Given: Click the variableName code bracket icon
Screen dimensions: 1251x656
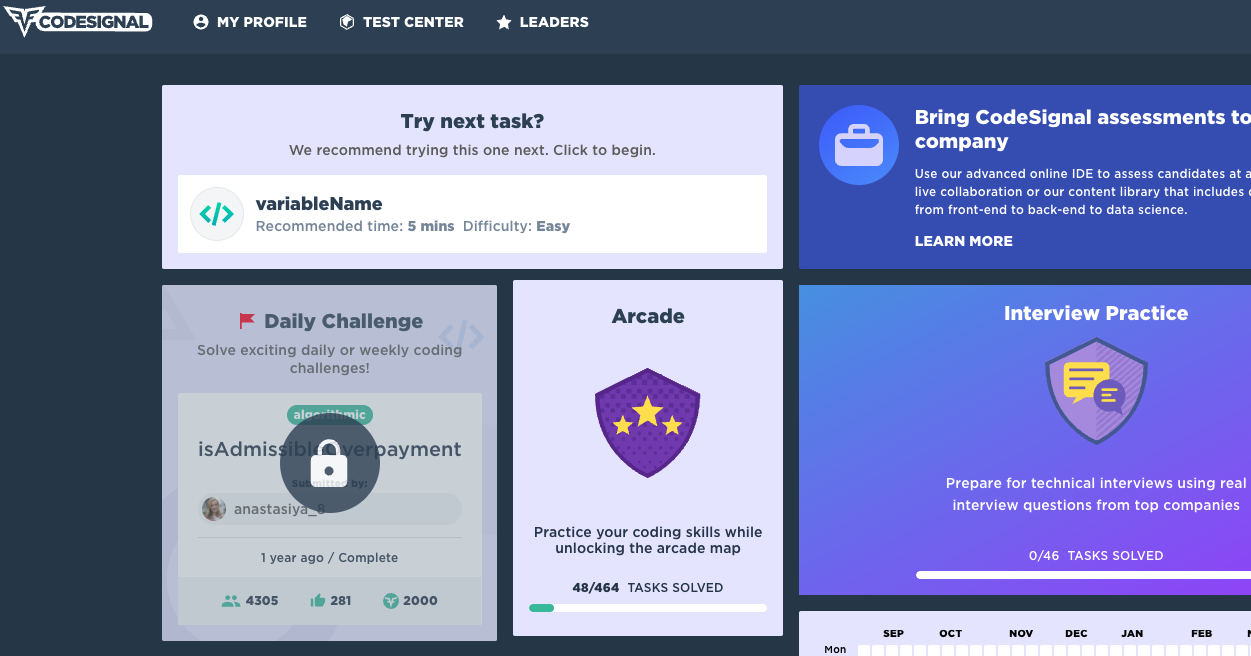Looking at the screenshot, I should coord(217,214).
